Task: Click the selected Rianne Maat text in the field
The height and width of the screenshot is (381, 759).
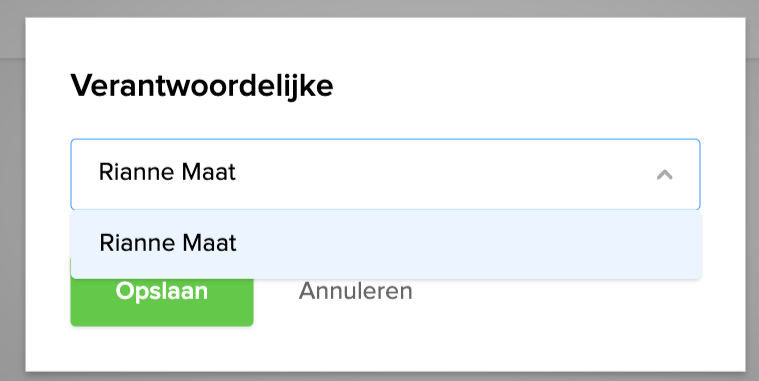Action: click(167, 172)
